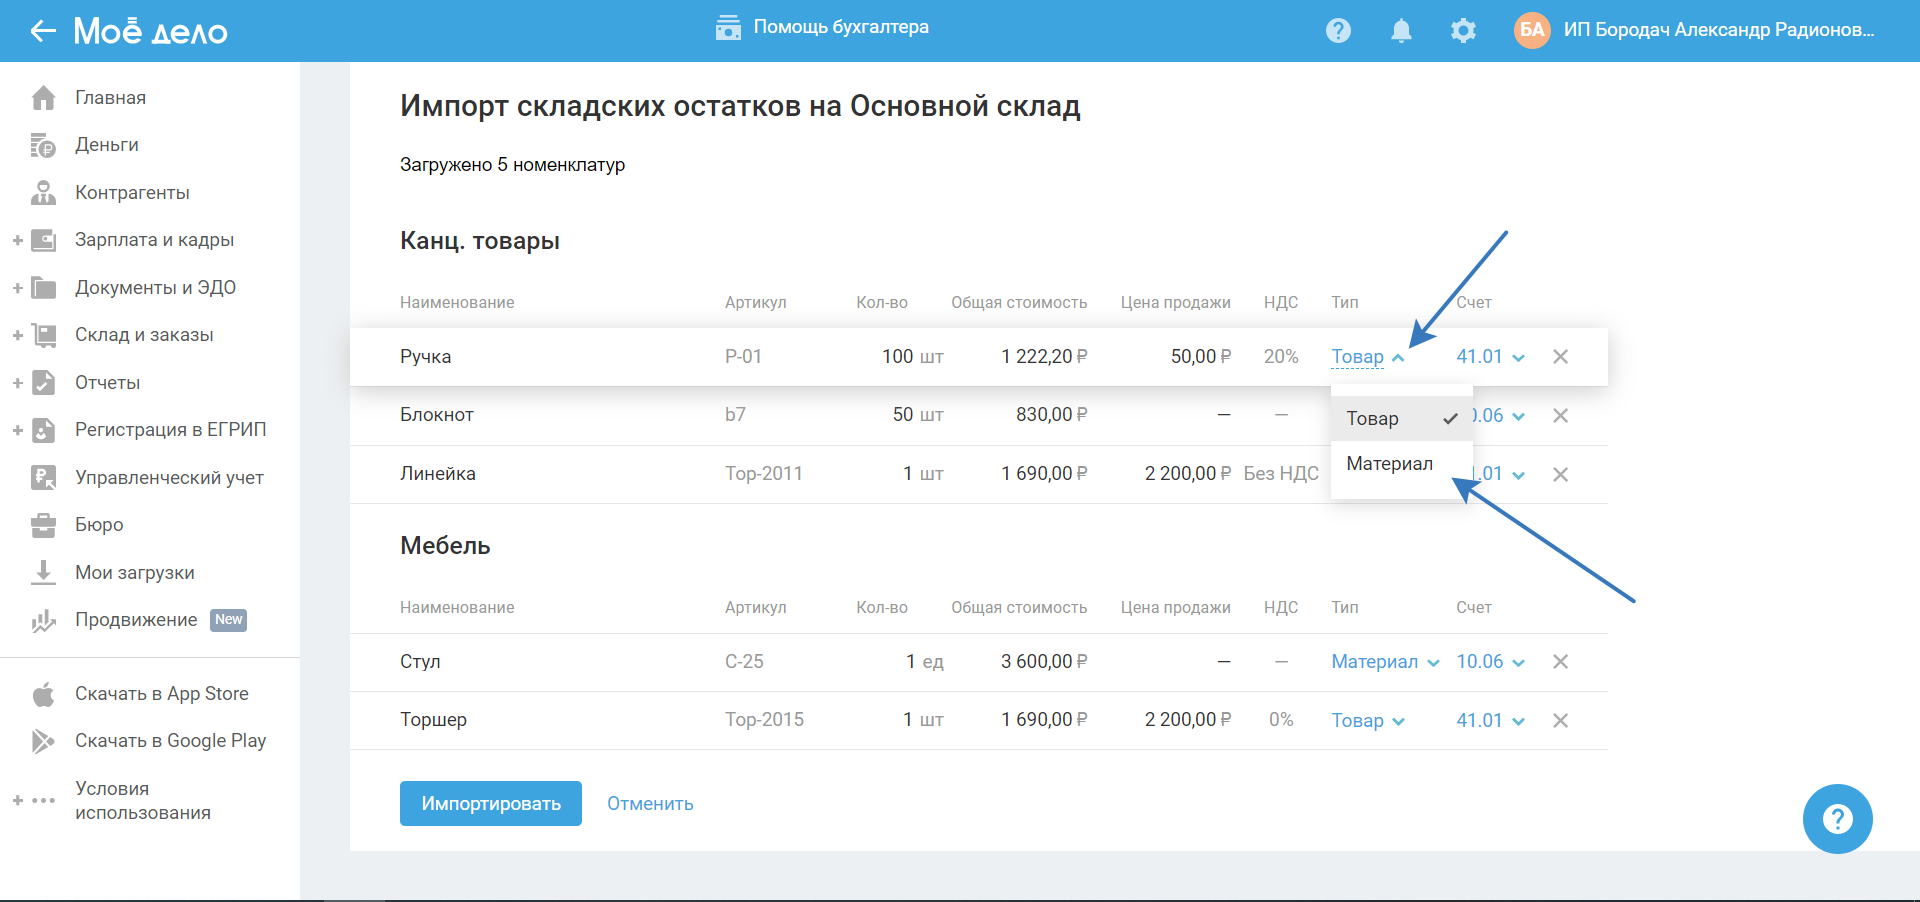Open the floating help chat button

pyautogui.click(x=1837, y=819)
